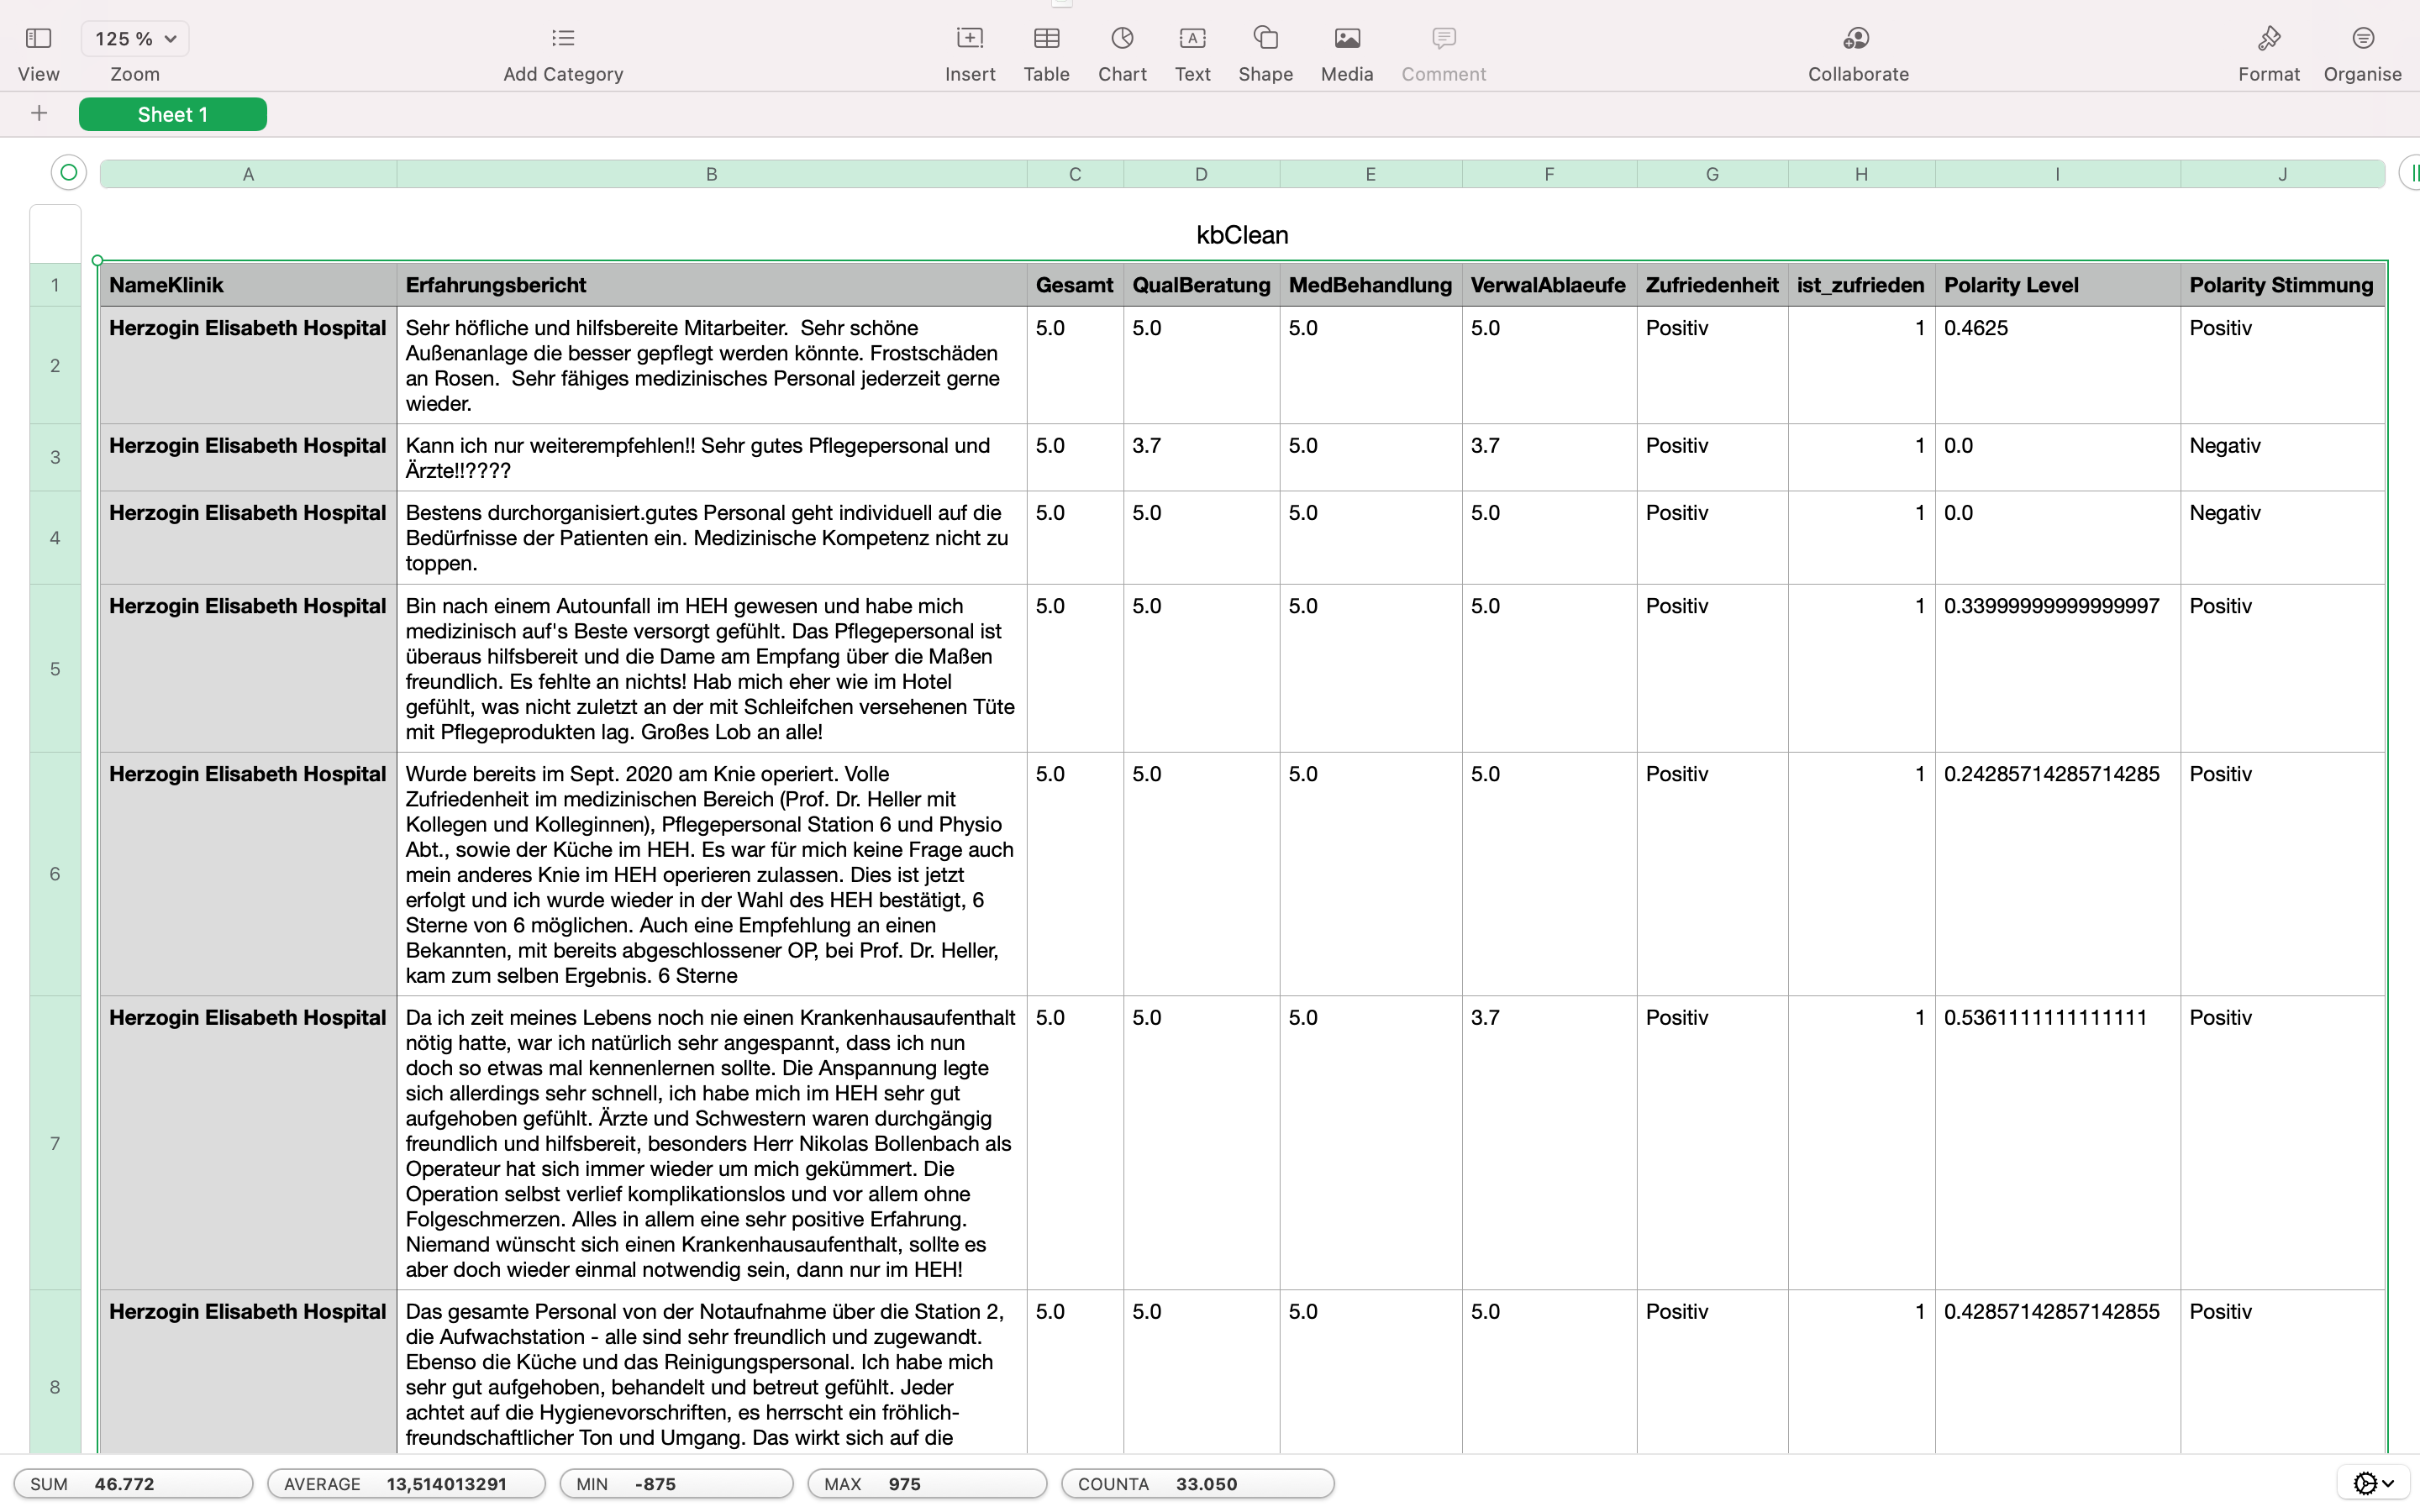Open the Shape picker icon
Image resolution: width=2420 pixels, height=1512 pixels.
[1265, 39]
